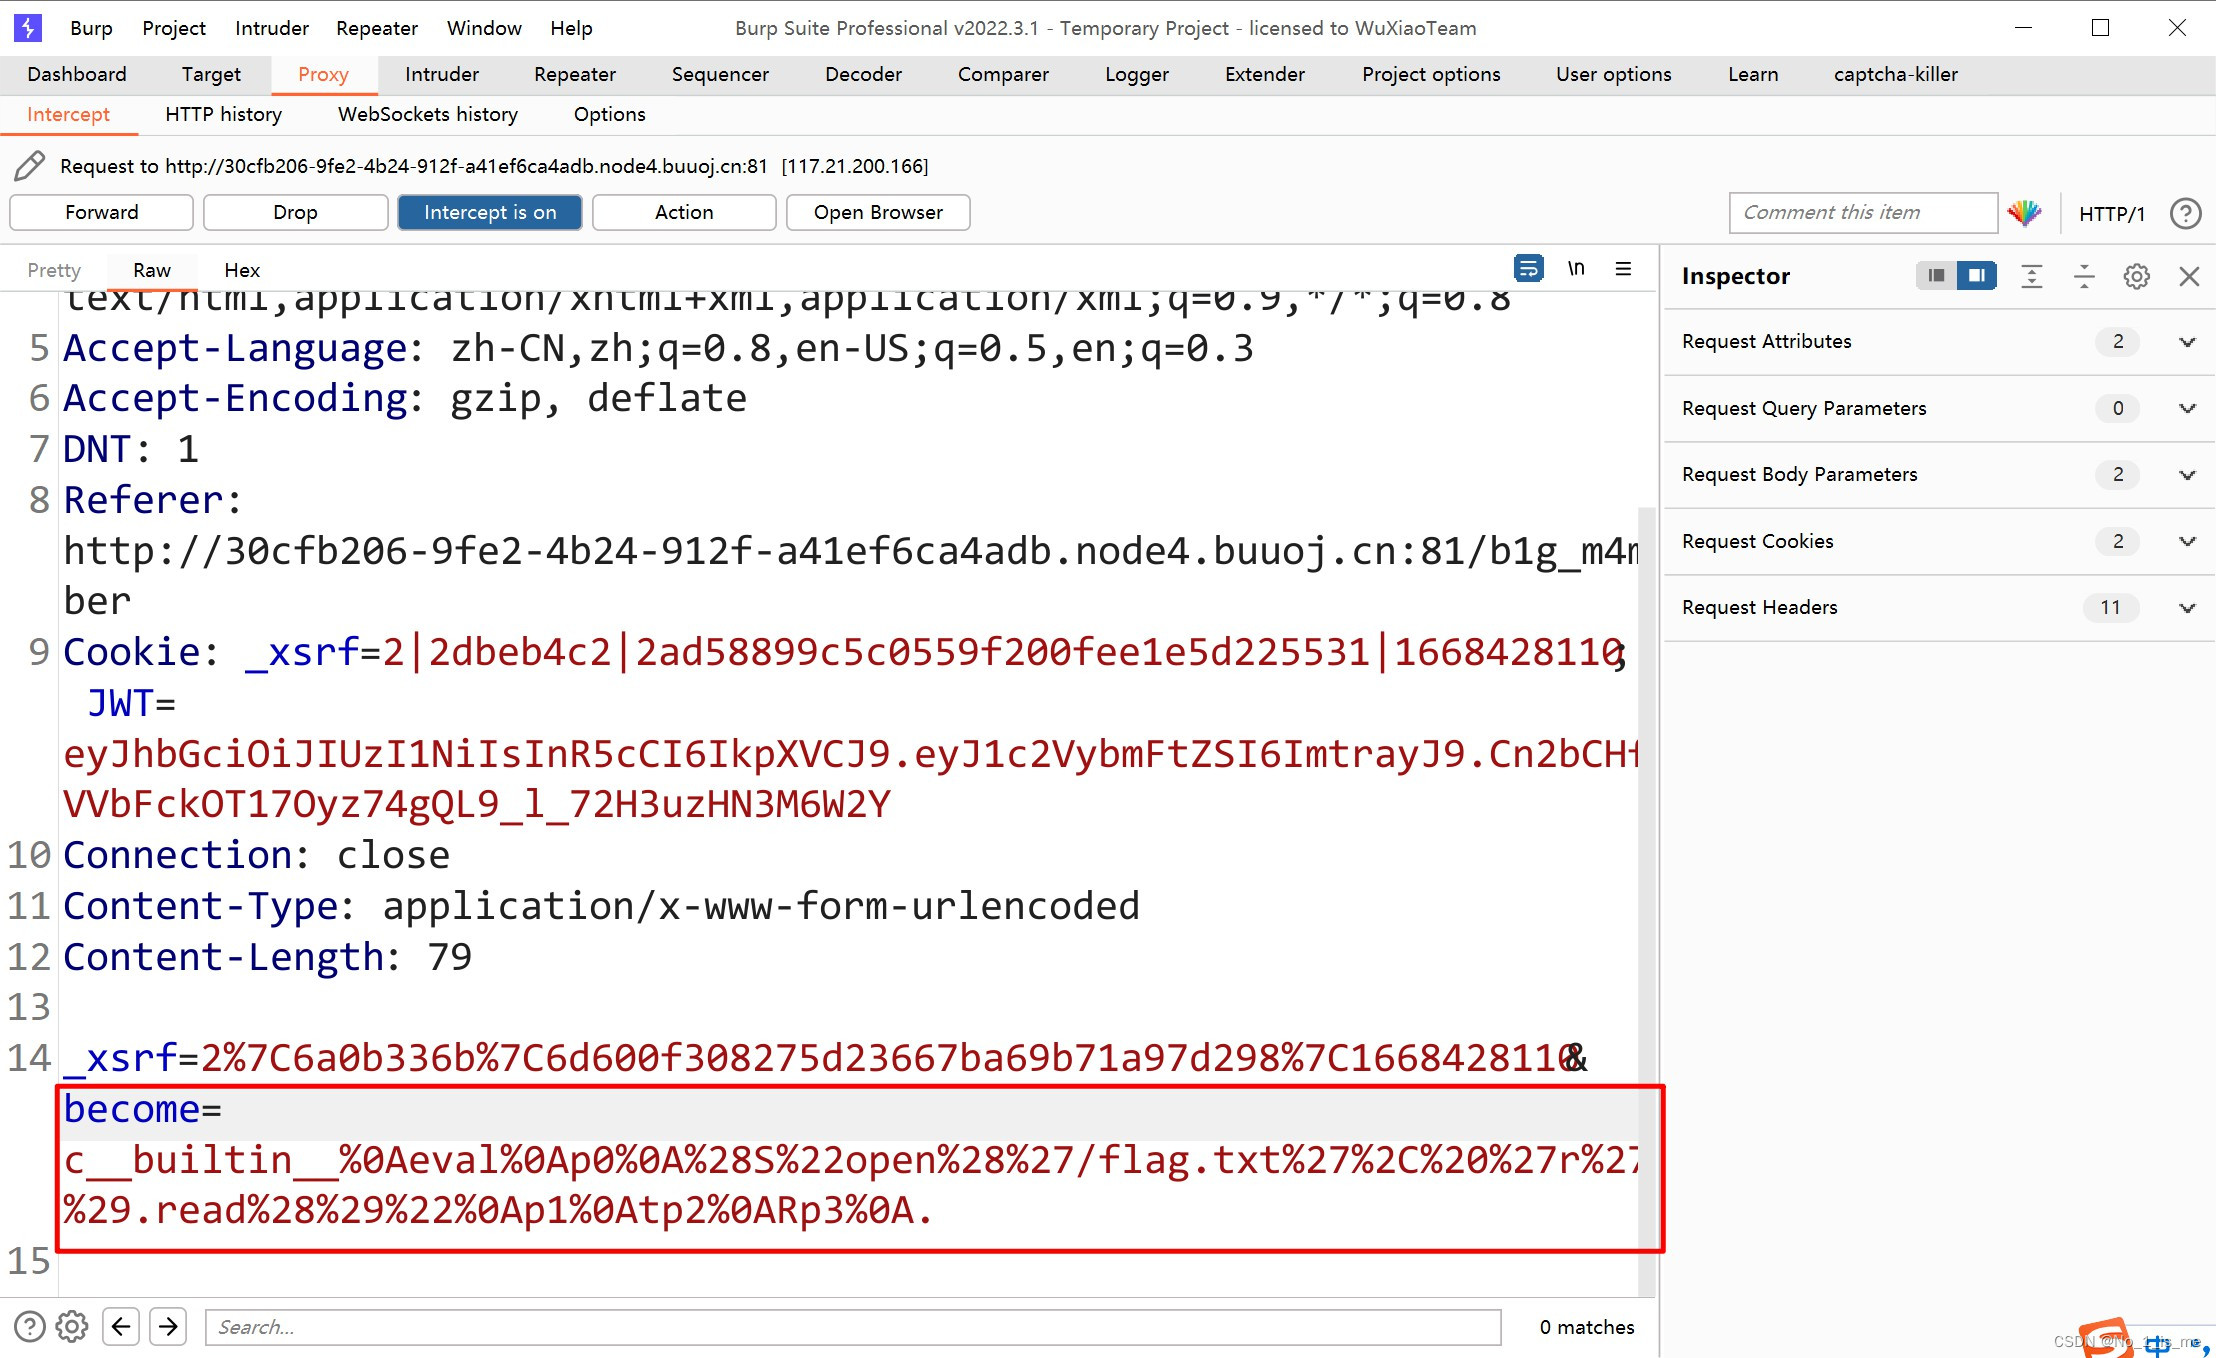
Task: Click the Inspector collapse all sections icon
Action: coord(2084,276)
